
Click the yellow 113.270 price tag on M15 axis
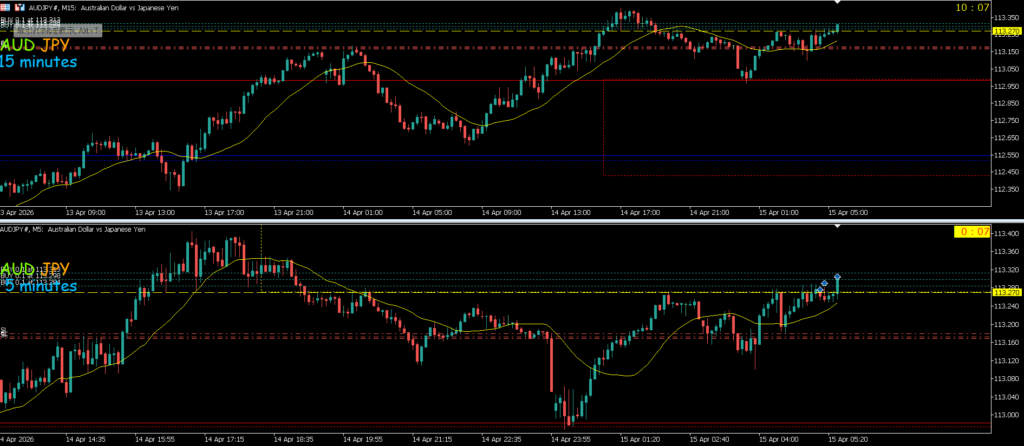pos(1003,31)
